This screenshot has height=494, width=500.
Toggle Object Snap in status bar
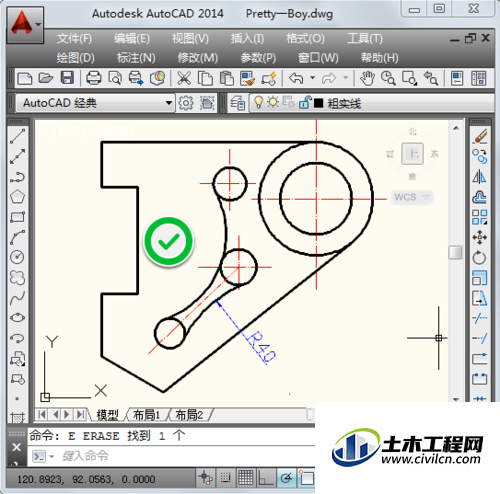307,478
